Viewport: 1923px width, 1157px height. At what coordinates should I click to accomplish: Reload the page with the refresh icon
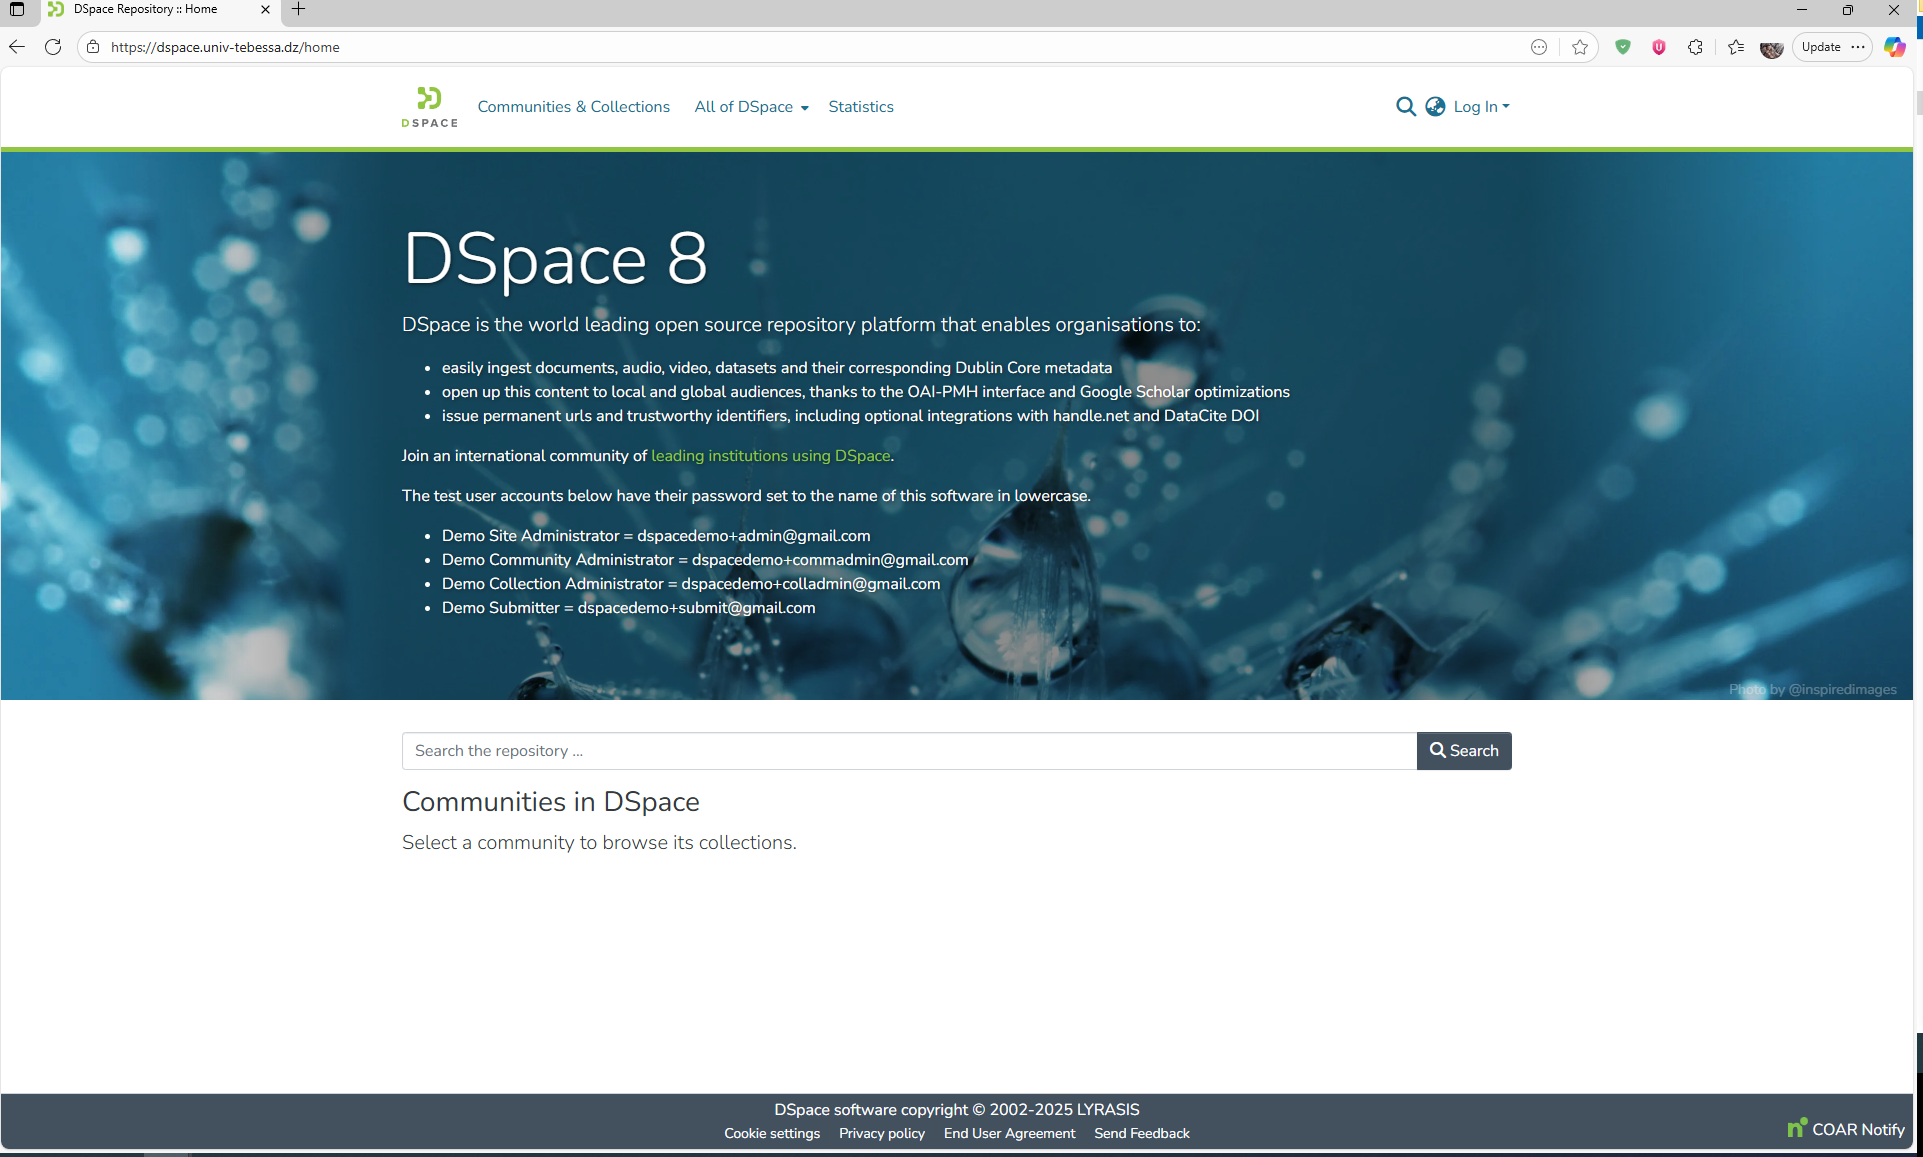click(52, 46)
